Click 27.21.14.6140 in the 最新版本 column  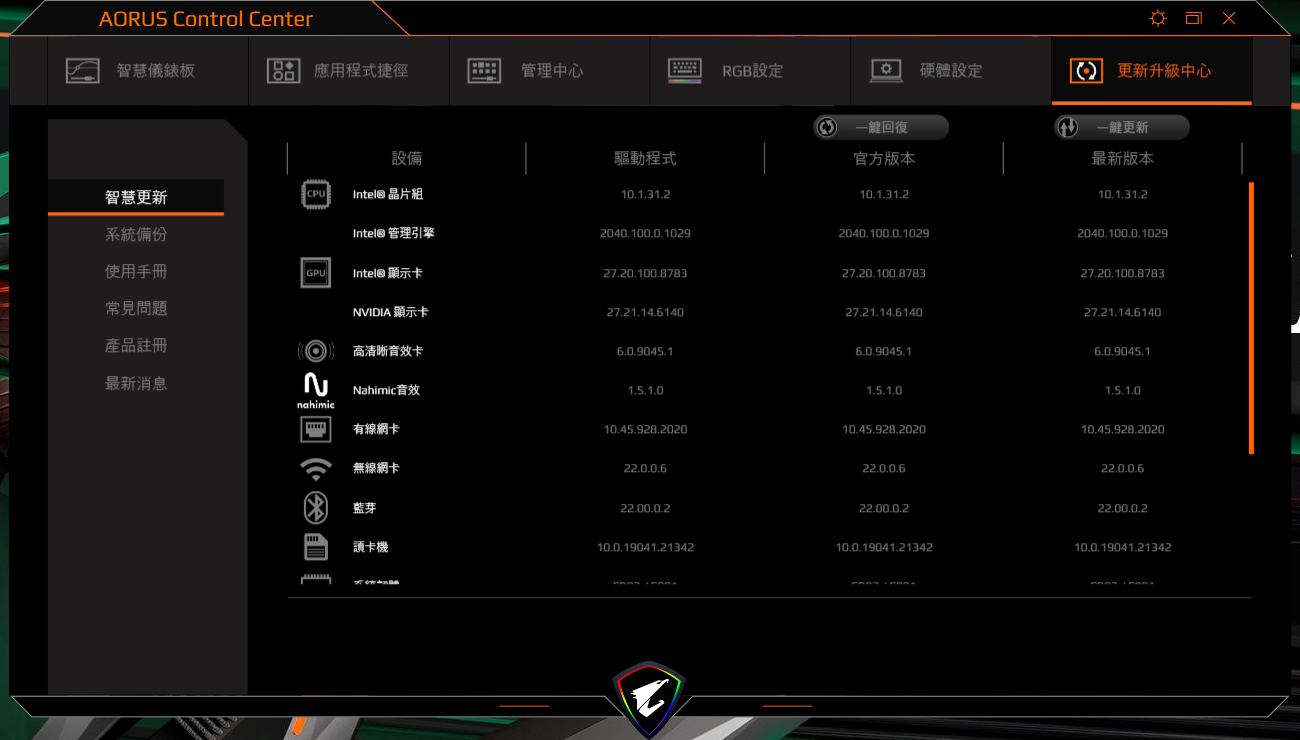(x=1123, y=312)
